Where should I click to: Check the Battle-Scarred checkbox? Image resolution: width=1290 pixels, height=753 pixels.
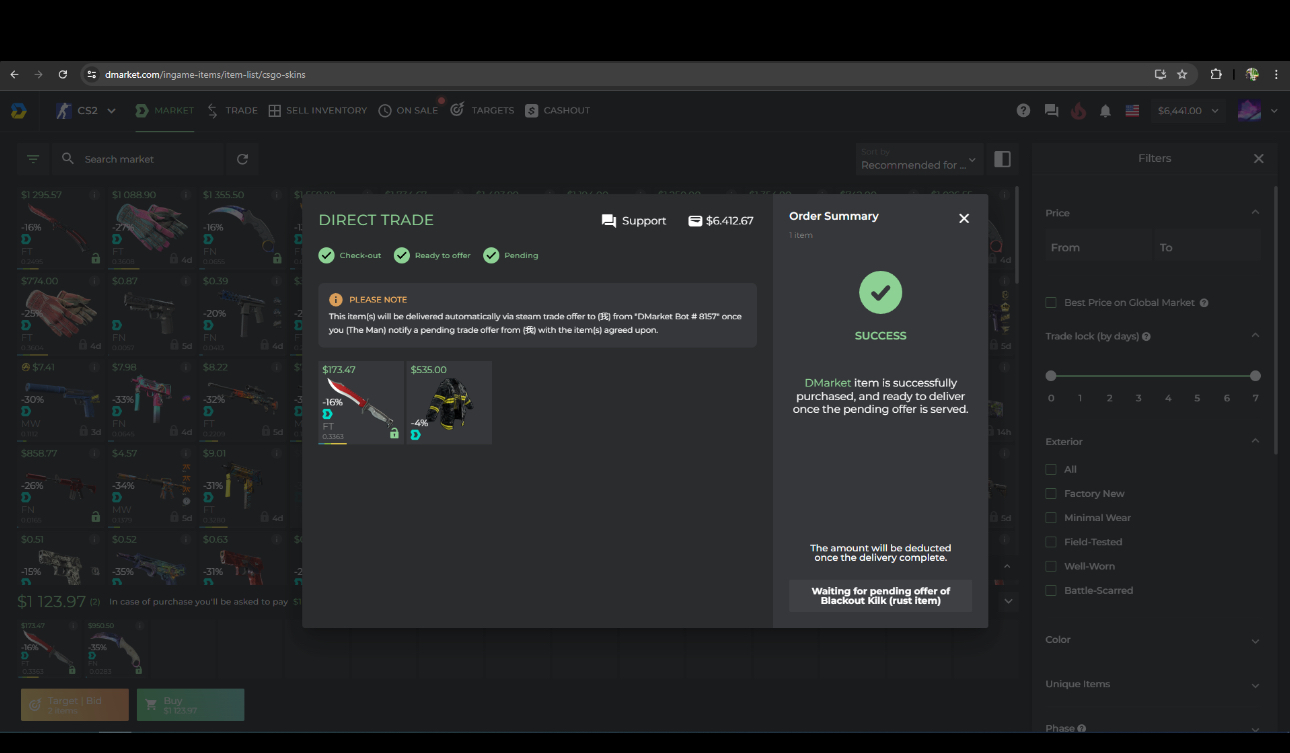(x=1051, y=591)
